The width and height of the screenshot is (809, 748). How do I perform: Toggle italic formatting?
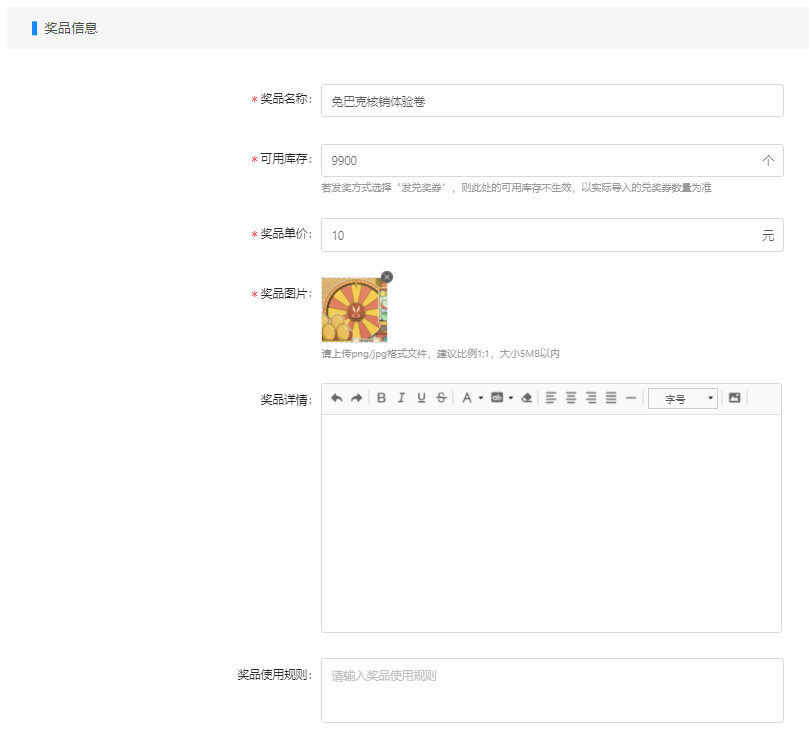pos(401,398)
